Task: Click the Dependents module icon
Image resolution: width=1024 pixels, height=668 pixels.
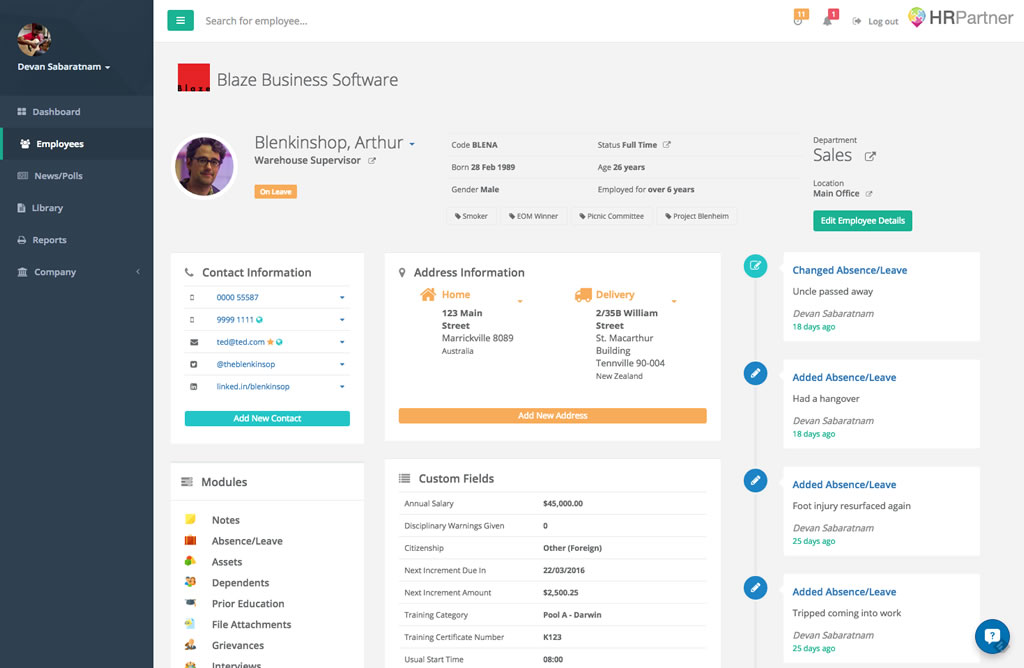Action: (190, 582)
